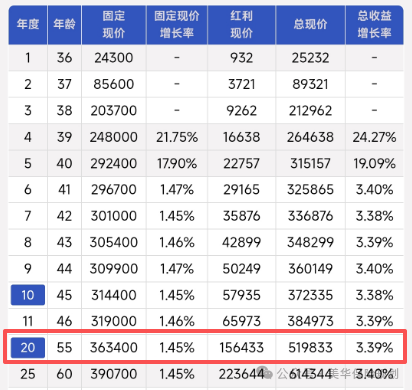The image size is (412, 390).
Task: Select fixed cash value 390700
Action: point(114,374)
